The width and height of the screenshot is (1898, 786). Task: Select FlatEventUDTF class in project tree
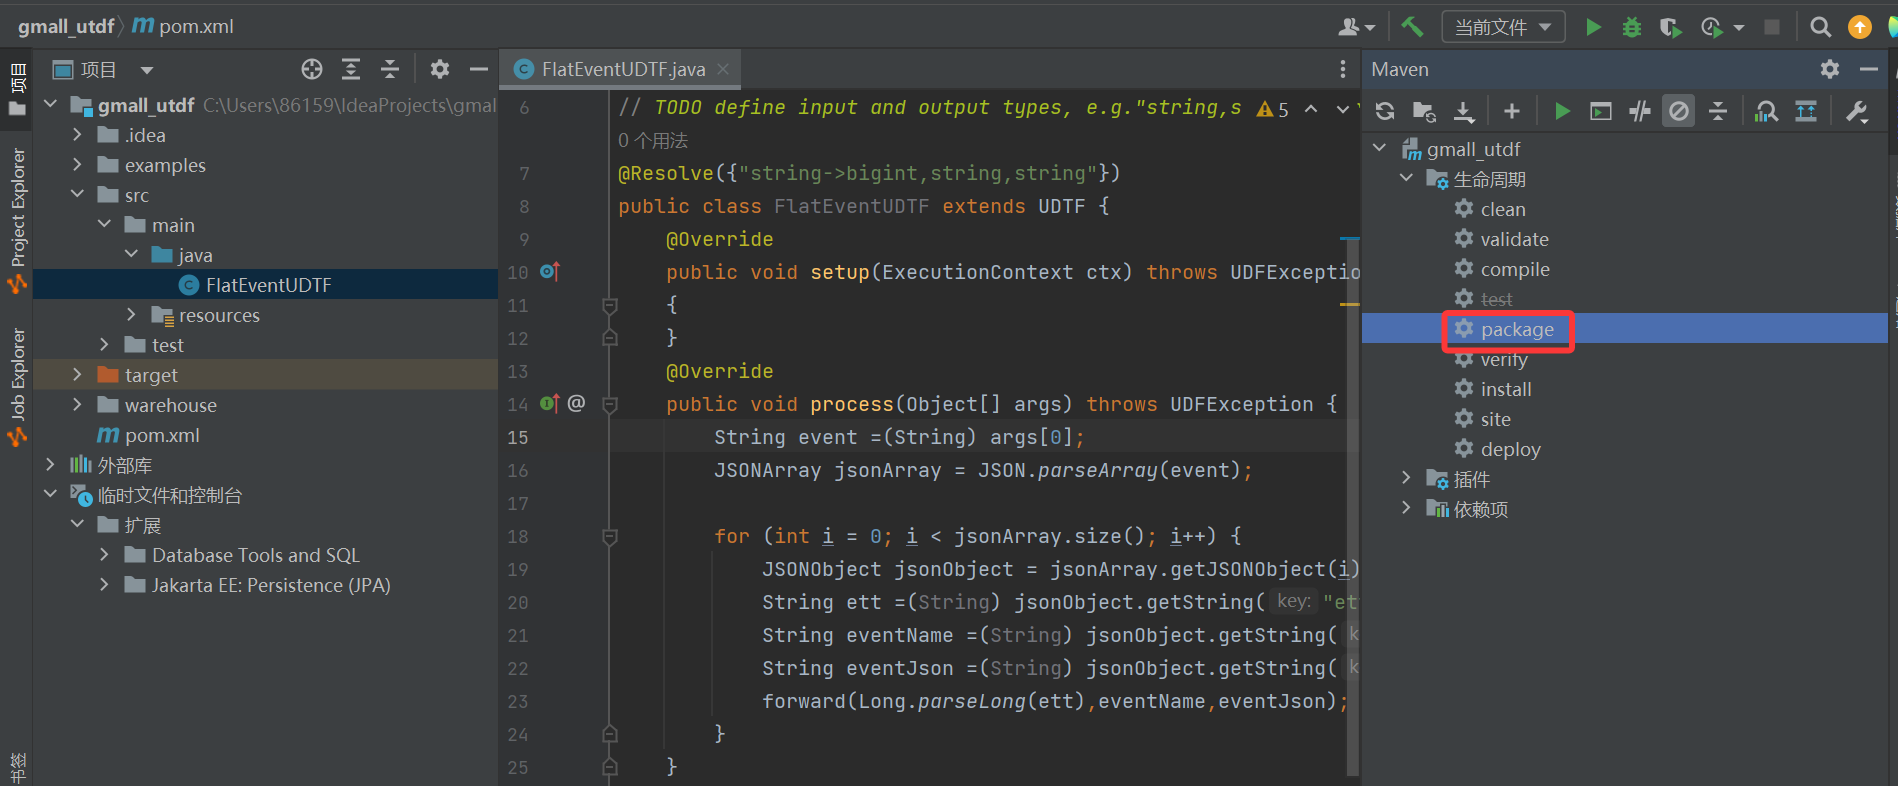(x=266, y=285)
